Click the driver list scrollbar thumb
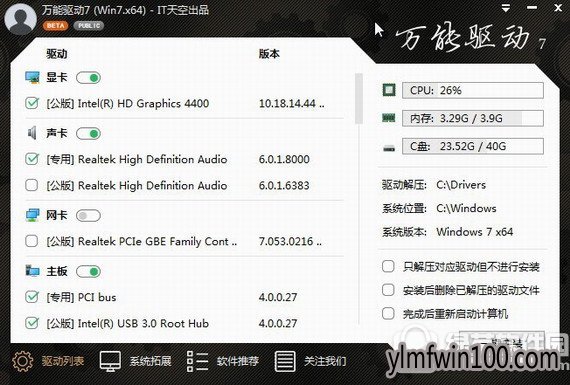Viewport: 570px width, 385px height. [x=359, y=99]
